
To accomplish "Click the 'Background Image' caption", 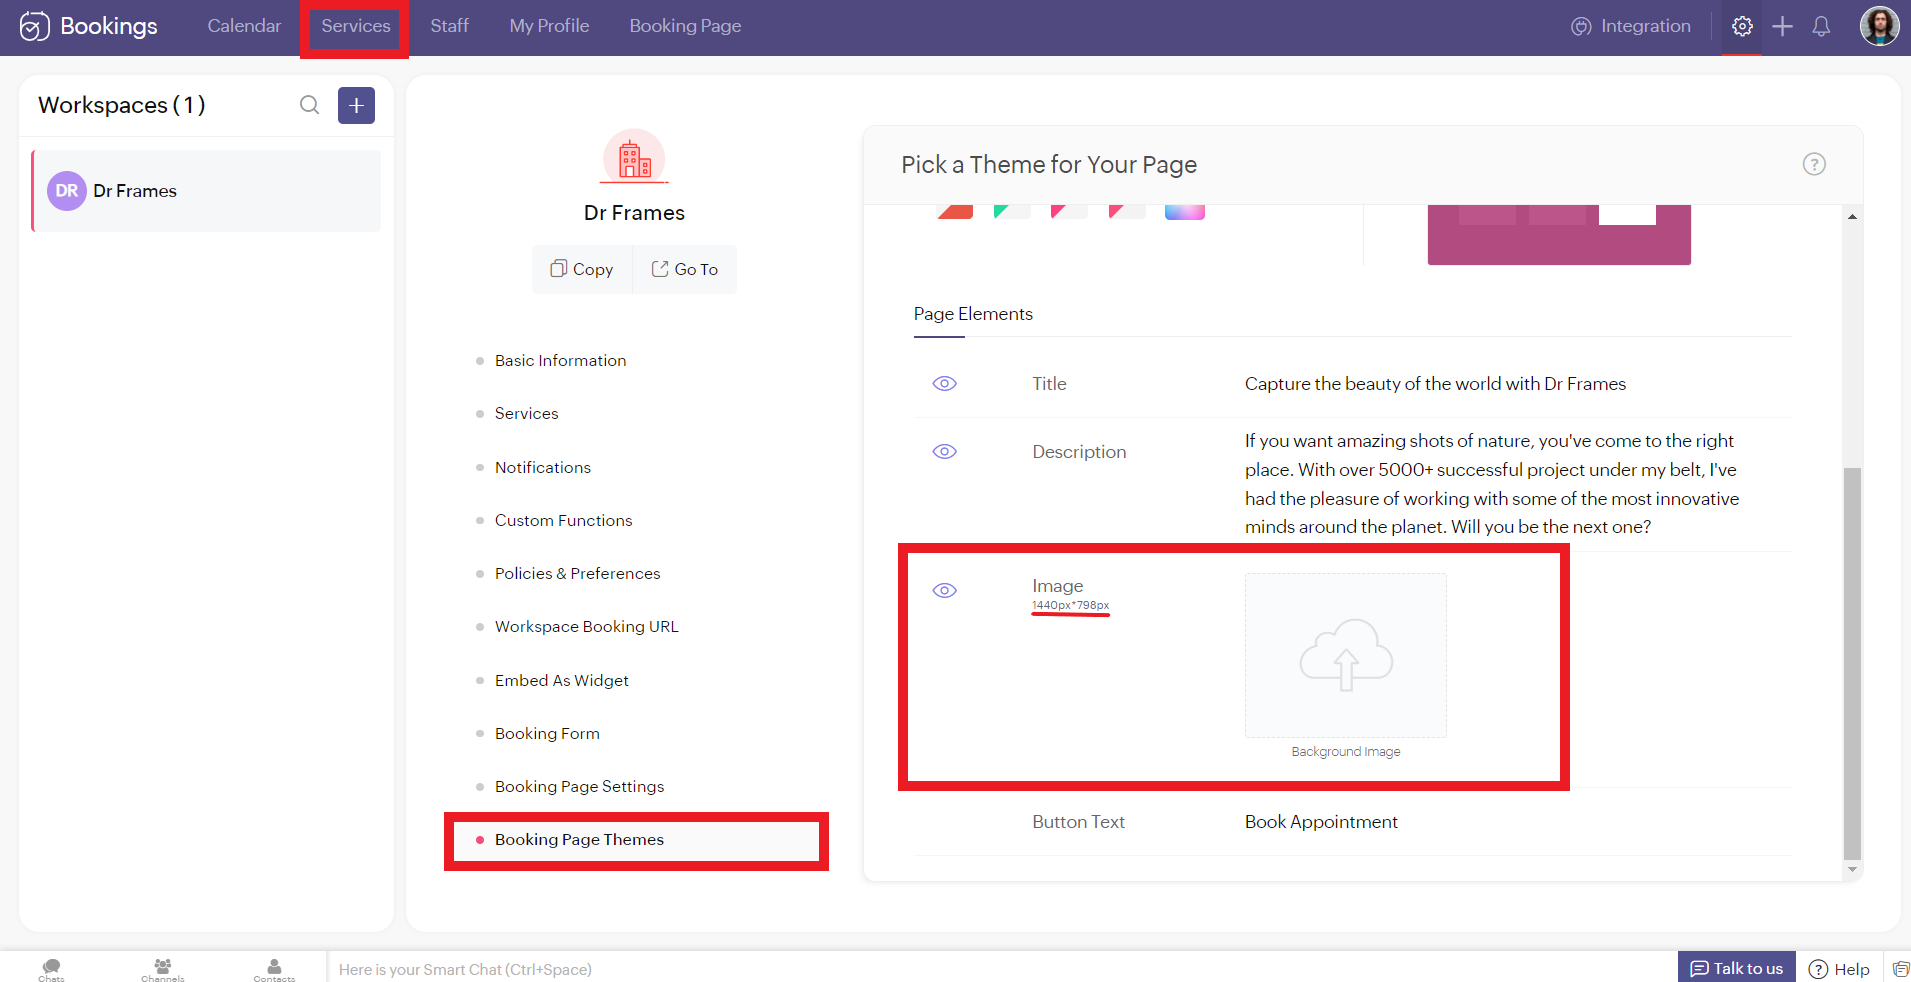I will (x=1346, y=752).
